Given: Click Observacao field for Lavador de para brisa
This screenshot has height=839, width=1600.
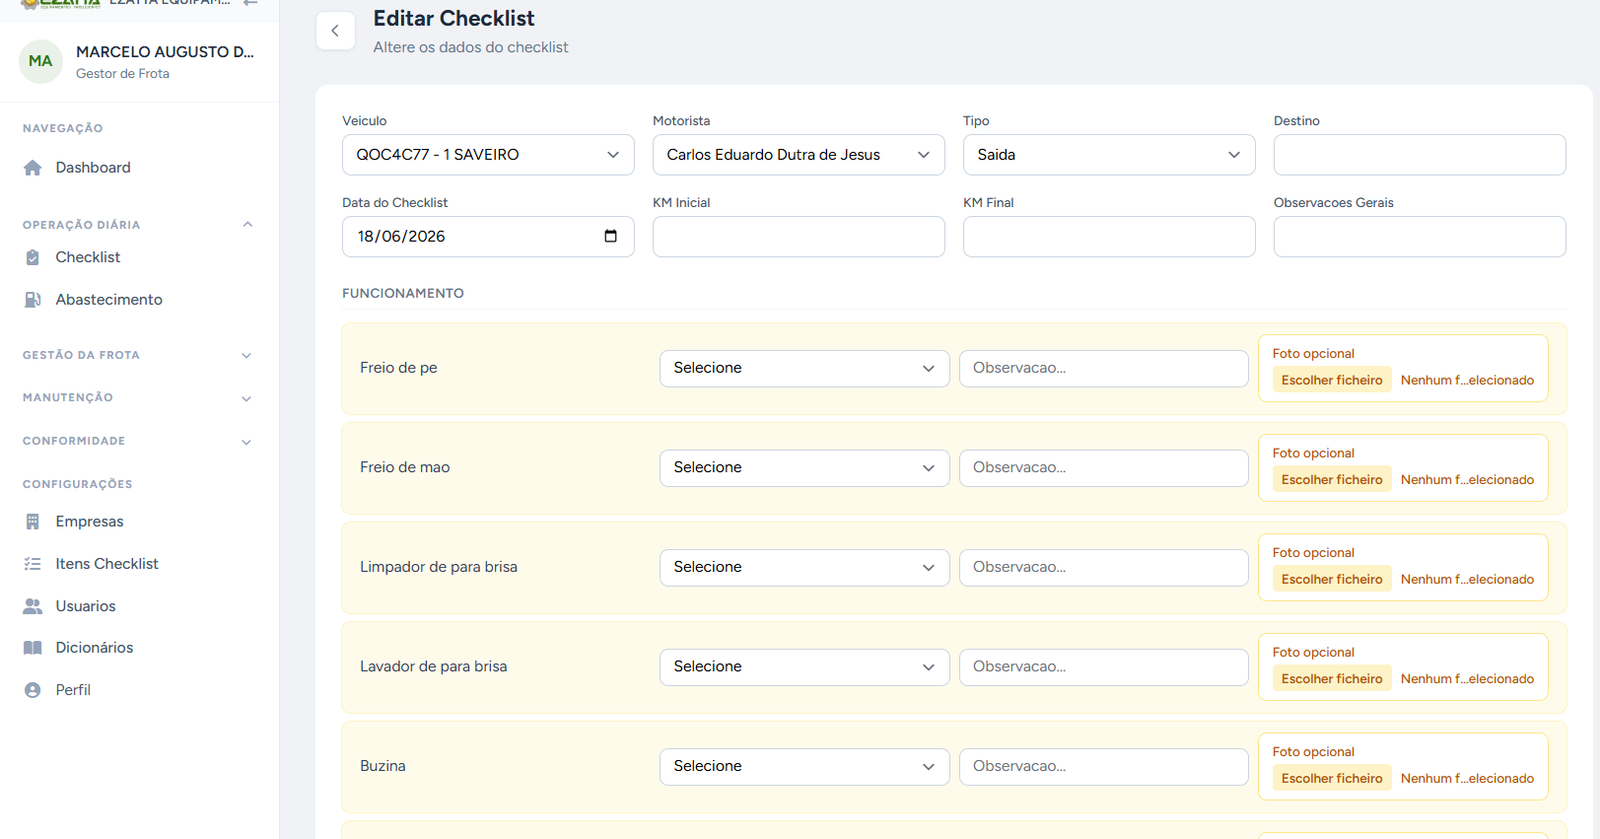Looking at the screenshot, I should pos(1104,667).
